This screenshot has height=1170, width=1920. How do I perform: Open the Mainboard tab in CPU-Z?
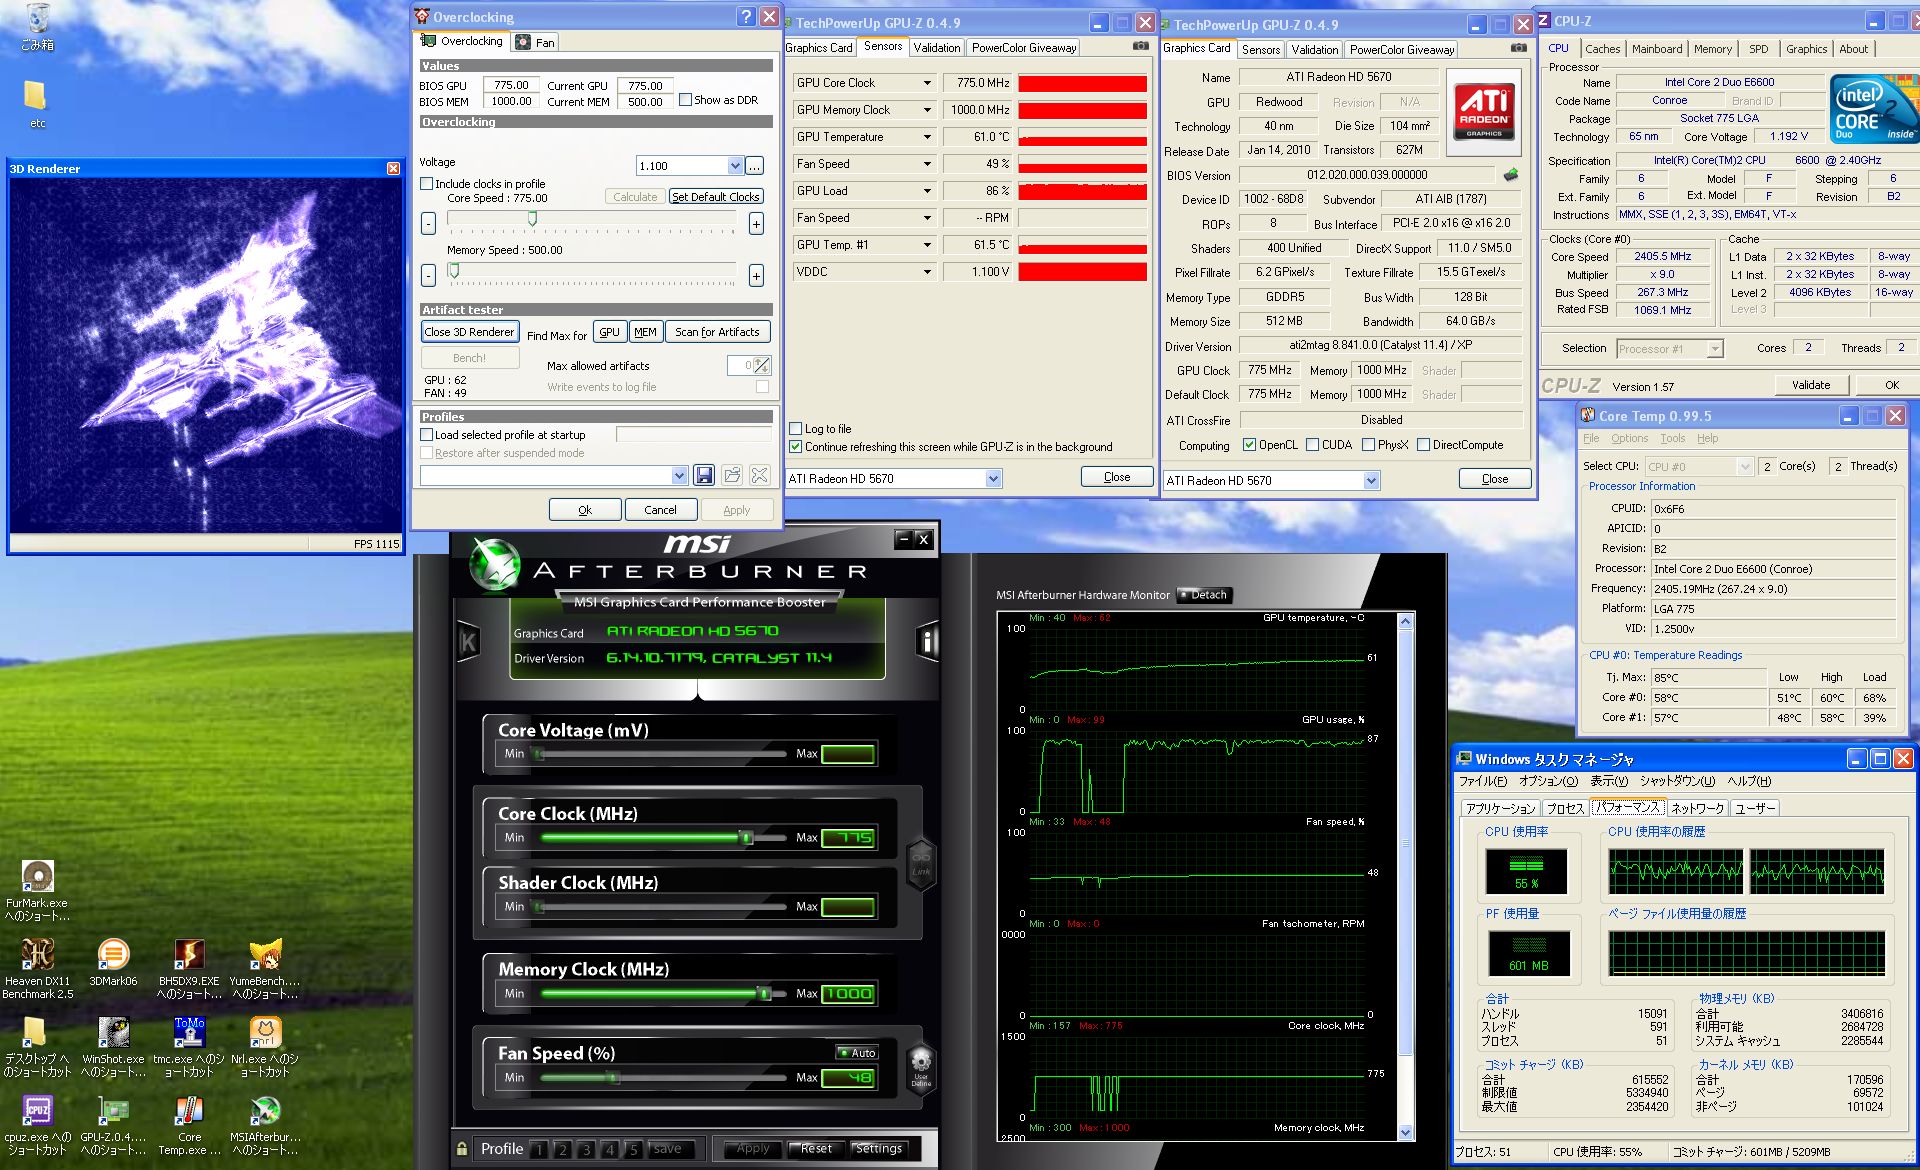click(x=1656, y=49)
